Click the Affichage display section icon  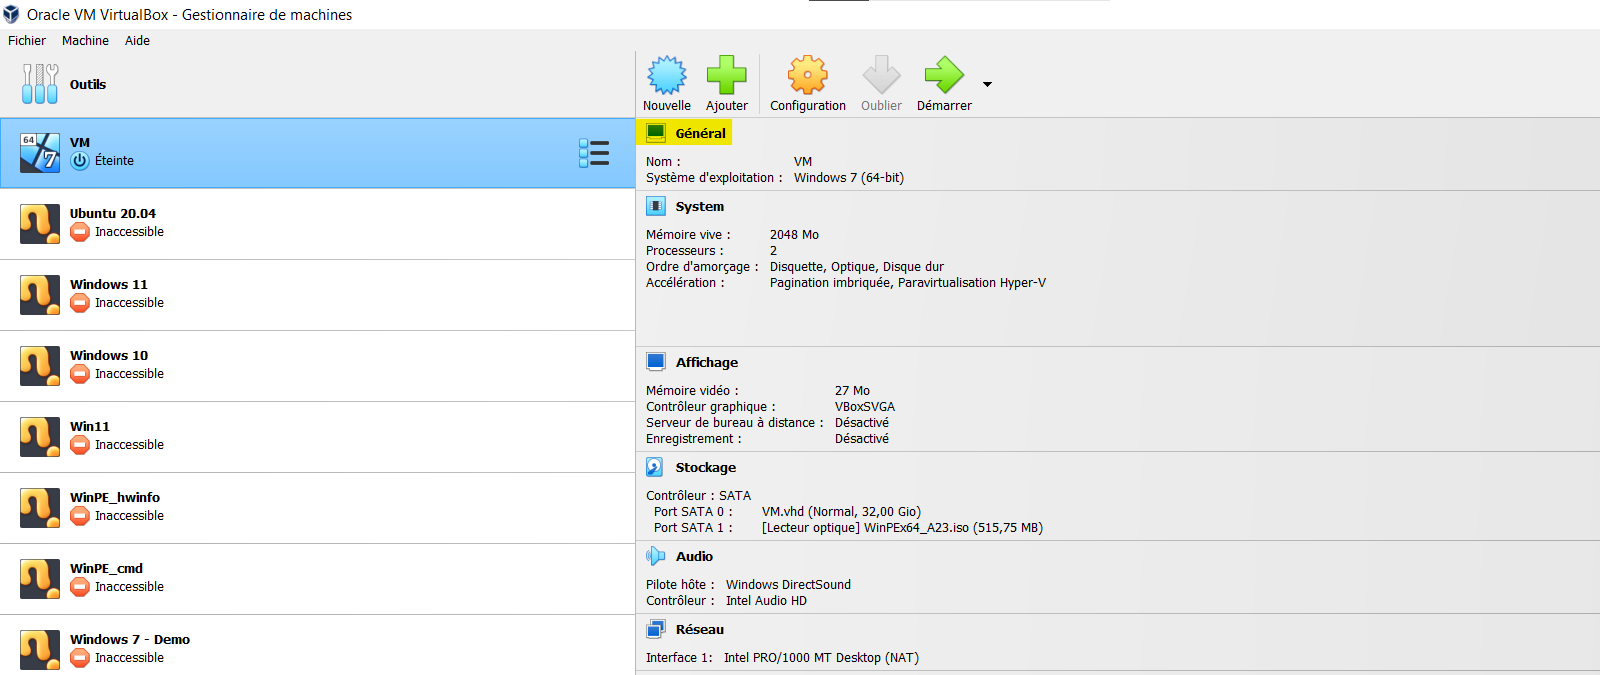[x=656, y=362]
